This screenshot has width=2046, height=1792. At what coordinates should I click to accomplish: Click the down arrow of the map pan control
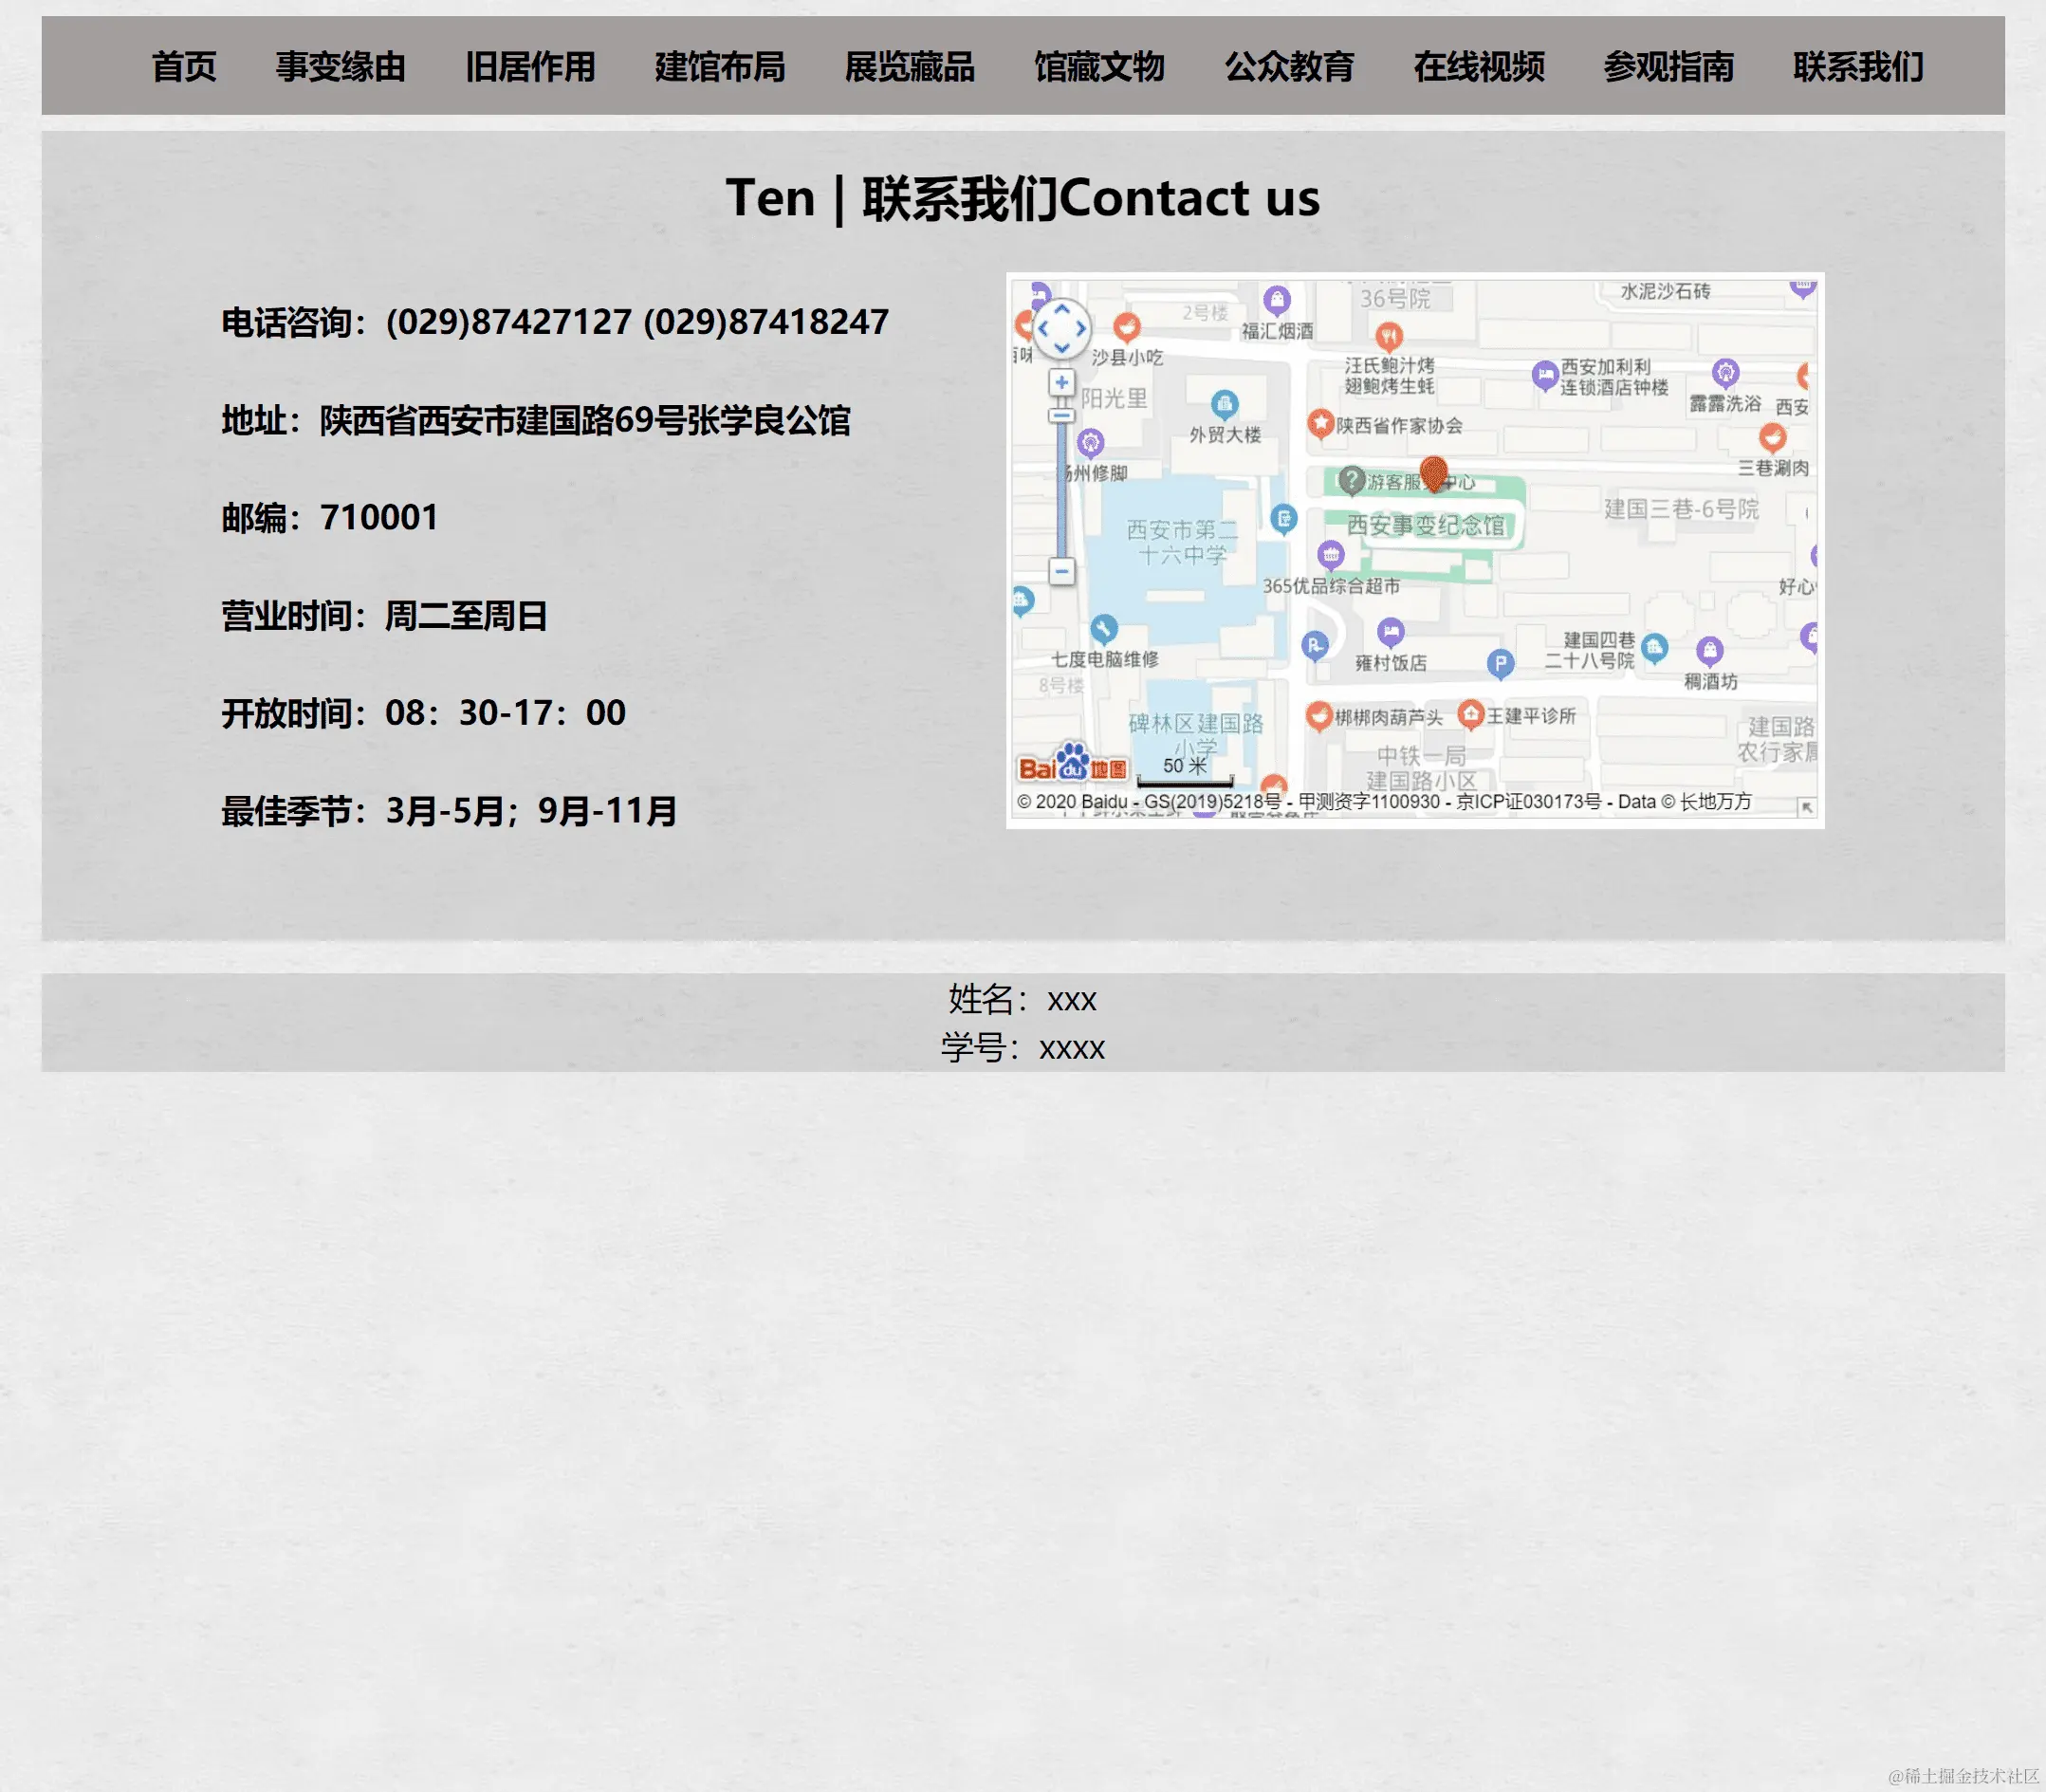tap(1062, 348)
